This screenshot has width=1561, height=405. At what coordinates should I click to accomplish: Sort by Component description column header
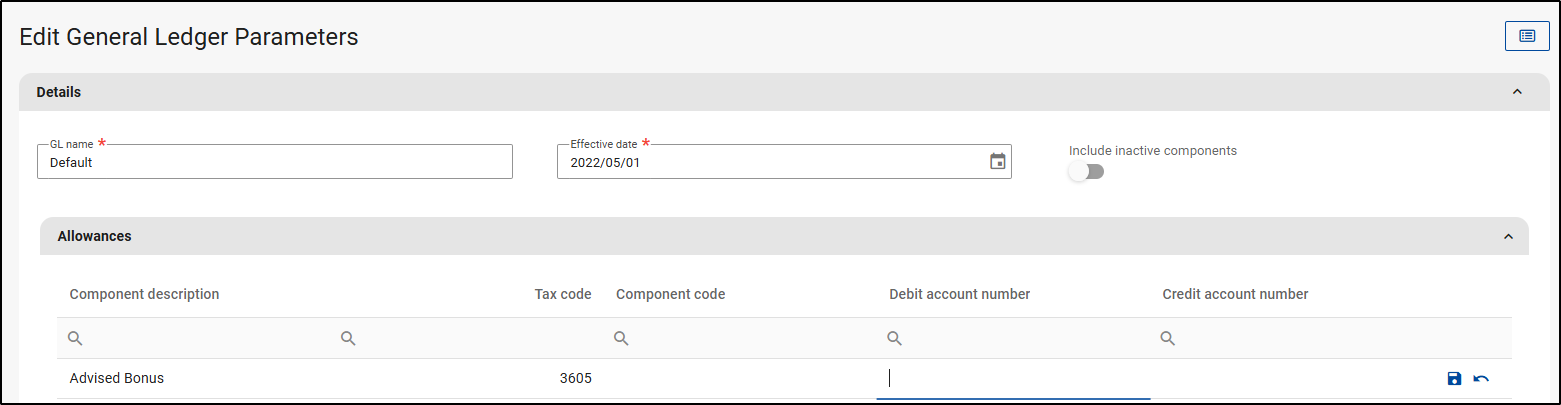pyautogui.click(x=144, y=294)
